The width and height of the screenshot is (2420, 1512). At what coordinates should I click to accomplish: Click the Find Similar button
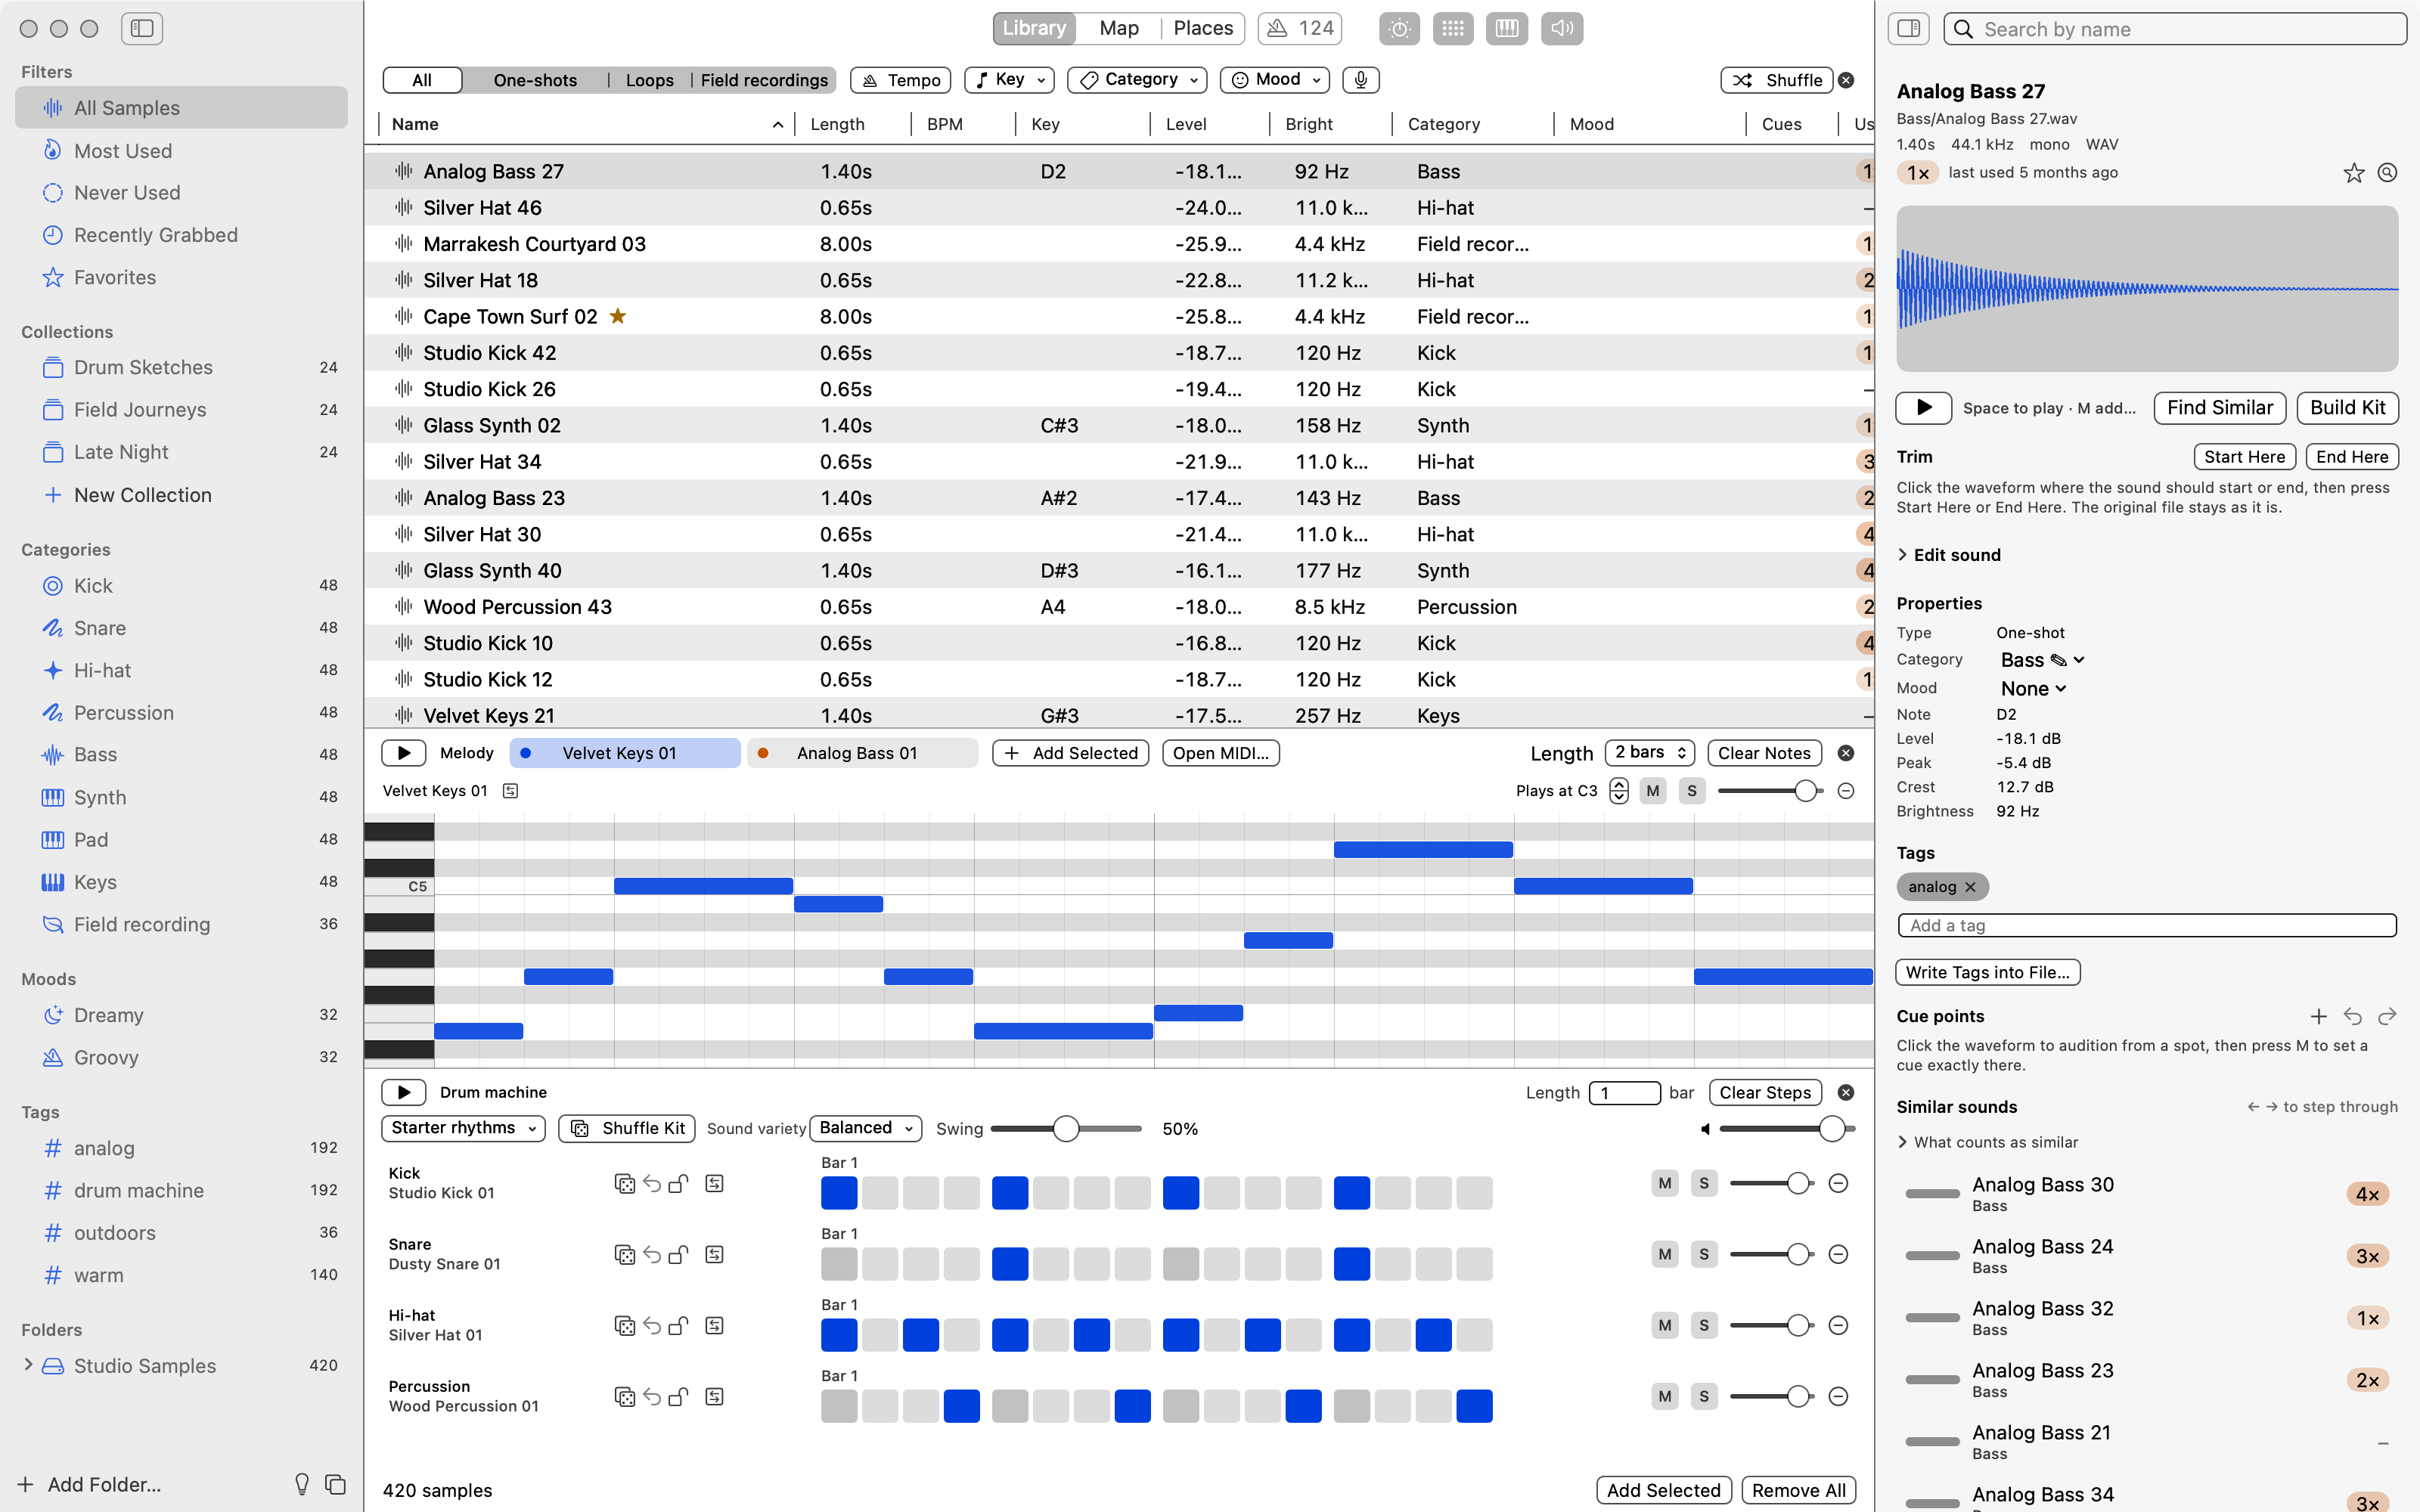point(2220,408)
